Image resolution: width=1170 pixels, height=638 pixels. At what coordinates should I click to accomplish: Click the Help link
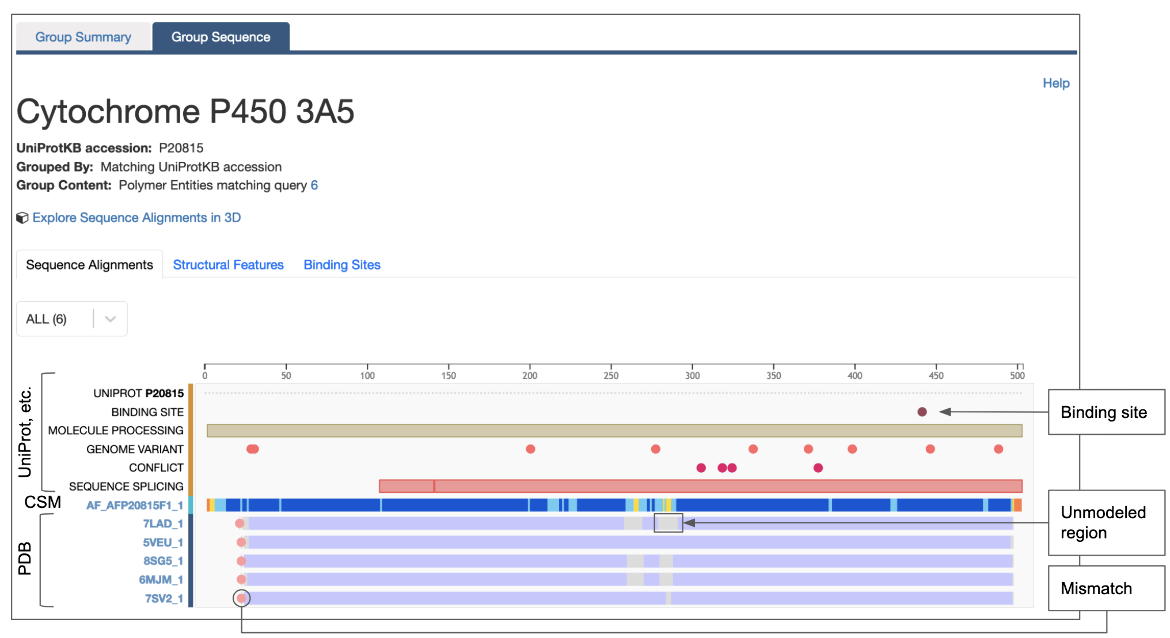click(x=1056, y=83)
